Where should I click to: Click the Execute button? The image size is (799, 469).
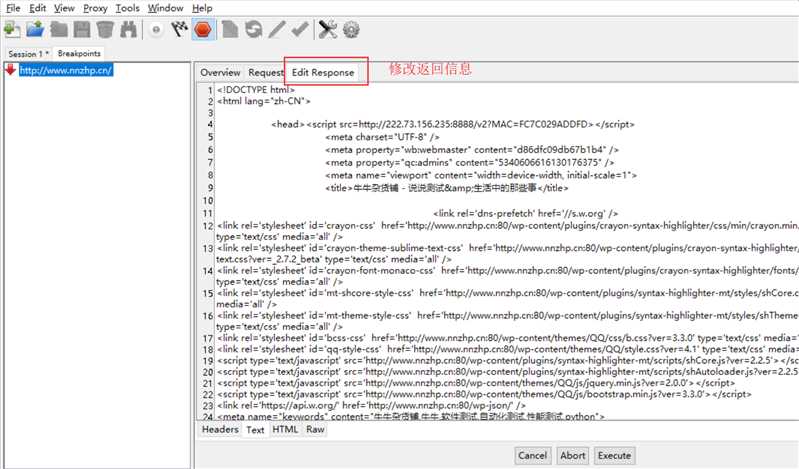tap(614, 455)
